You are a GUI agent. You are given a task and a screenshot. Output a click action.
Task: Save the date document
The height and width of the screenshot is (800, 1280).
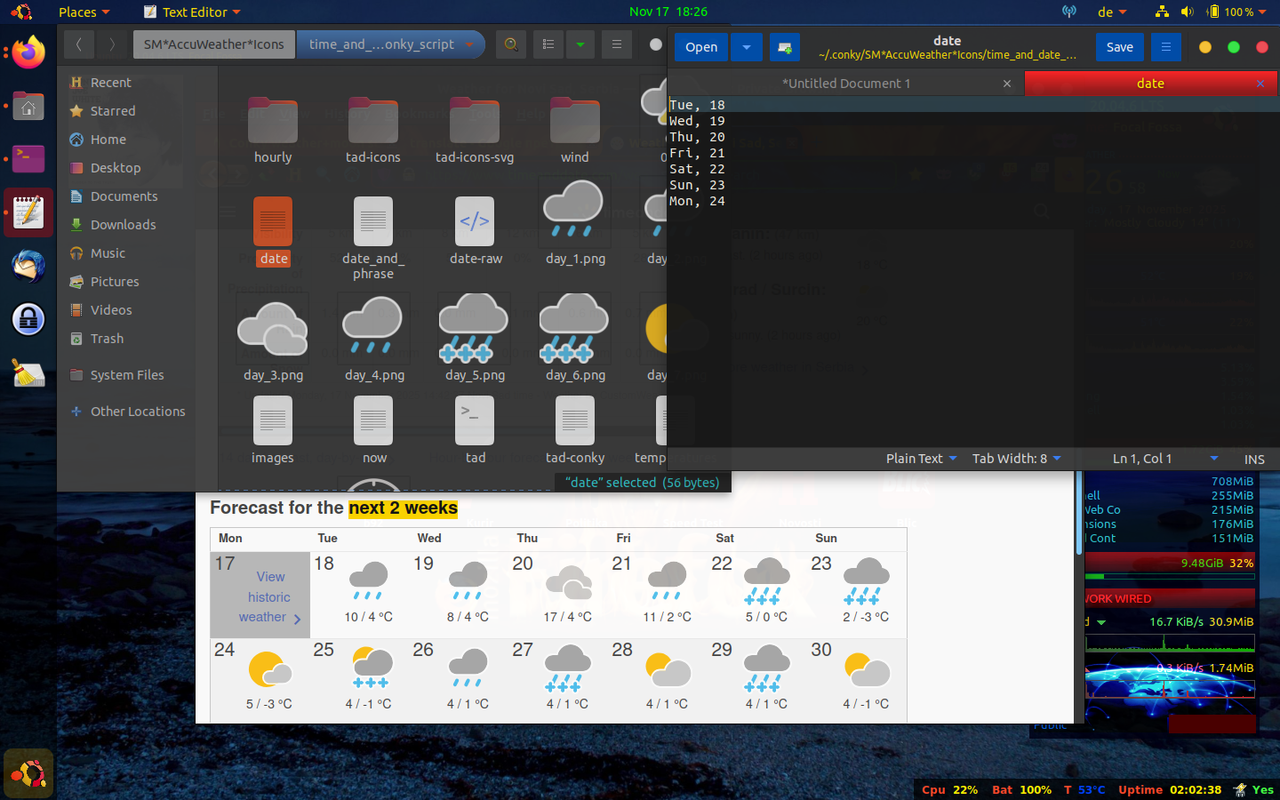tap(1120, 47)
